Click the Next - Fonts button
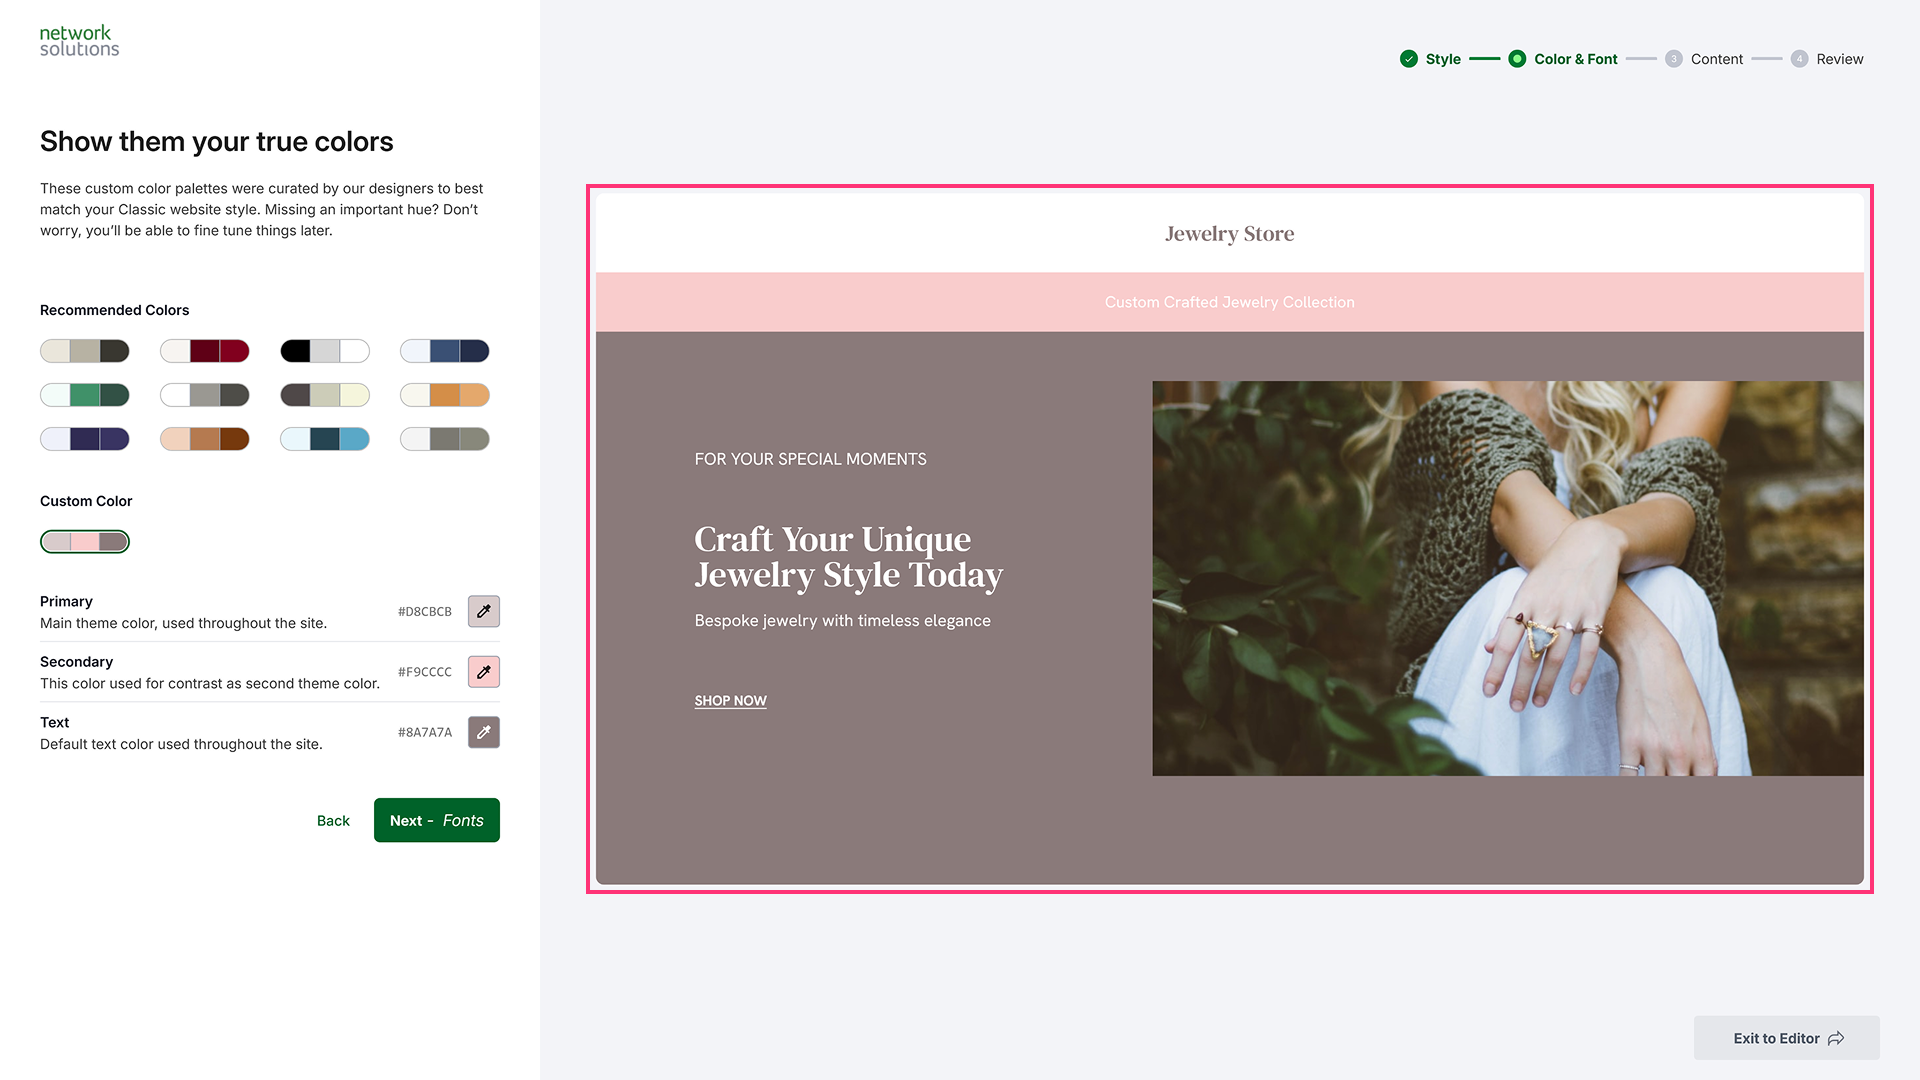This screenshot has width=1920, height=1080. pyautogui.click(x=437, y=820)
